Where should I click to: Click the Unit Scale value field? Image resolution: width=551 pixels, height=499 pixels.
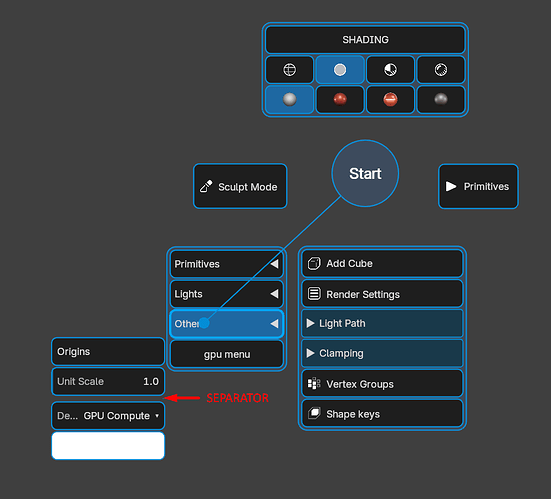108,381
